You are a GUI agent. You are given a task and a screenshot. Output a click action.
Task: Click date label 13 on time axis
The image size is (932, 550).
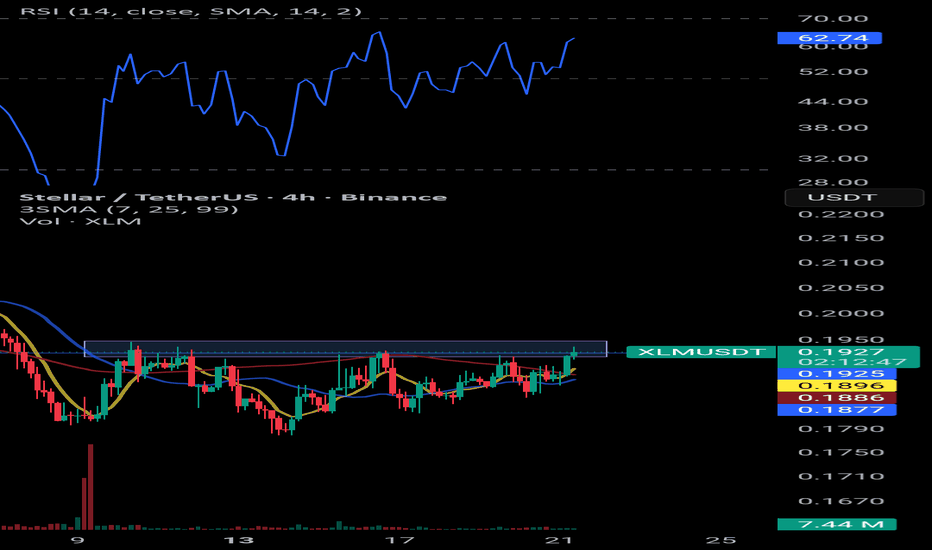[x=239, y=540]
